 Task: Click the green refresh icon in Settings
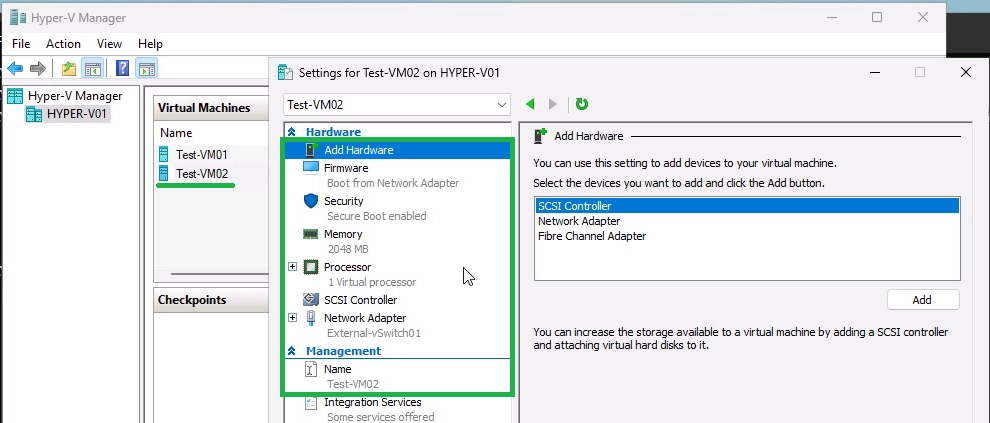click(x=582, y=104)
